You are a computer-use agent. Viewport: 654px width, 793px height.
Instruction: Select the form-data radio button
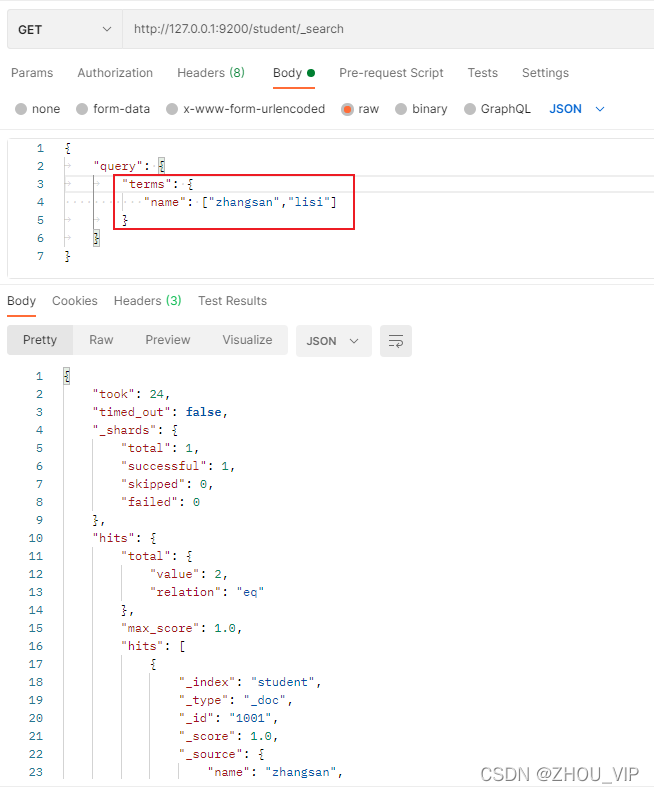tap(82, 109)
